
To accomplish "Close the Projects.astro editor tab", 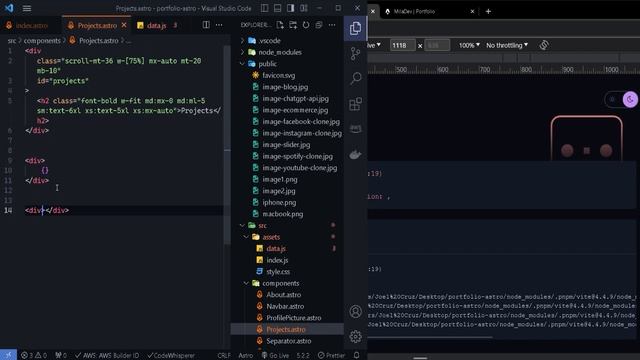I will click(124, 25).
